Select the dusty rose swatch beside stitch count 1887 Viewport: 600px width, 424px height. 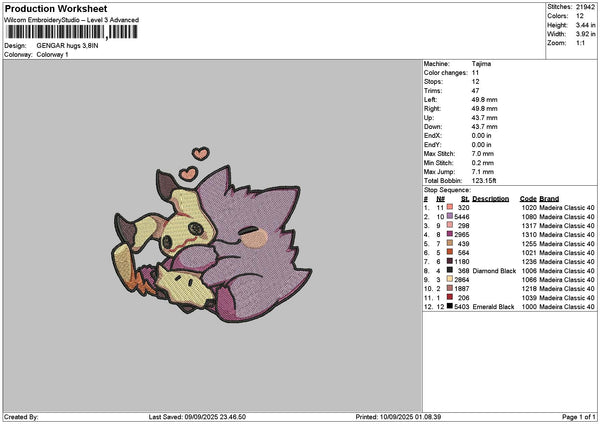tap(450, 289)
